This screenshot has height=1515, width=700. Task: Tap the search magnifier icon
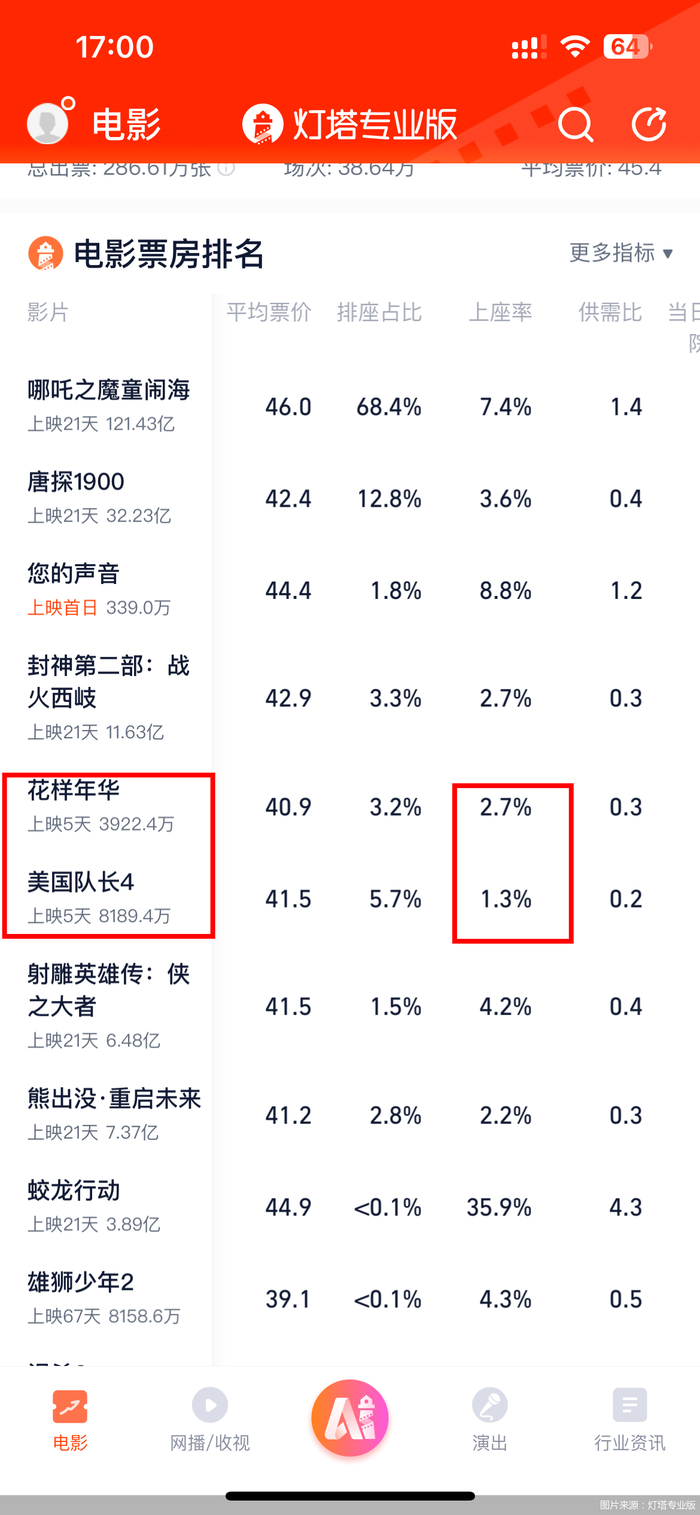click(x=575, y=124)
